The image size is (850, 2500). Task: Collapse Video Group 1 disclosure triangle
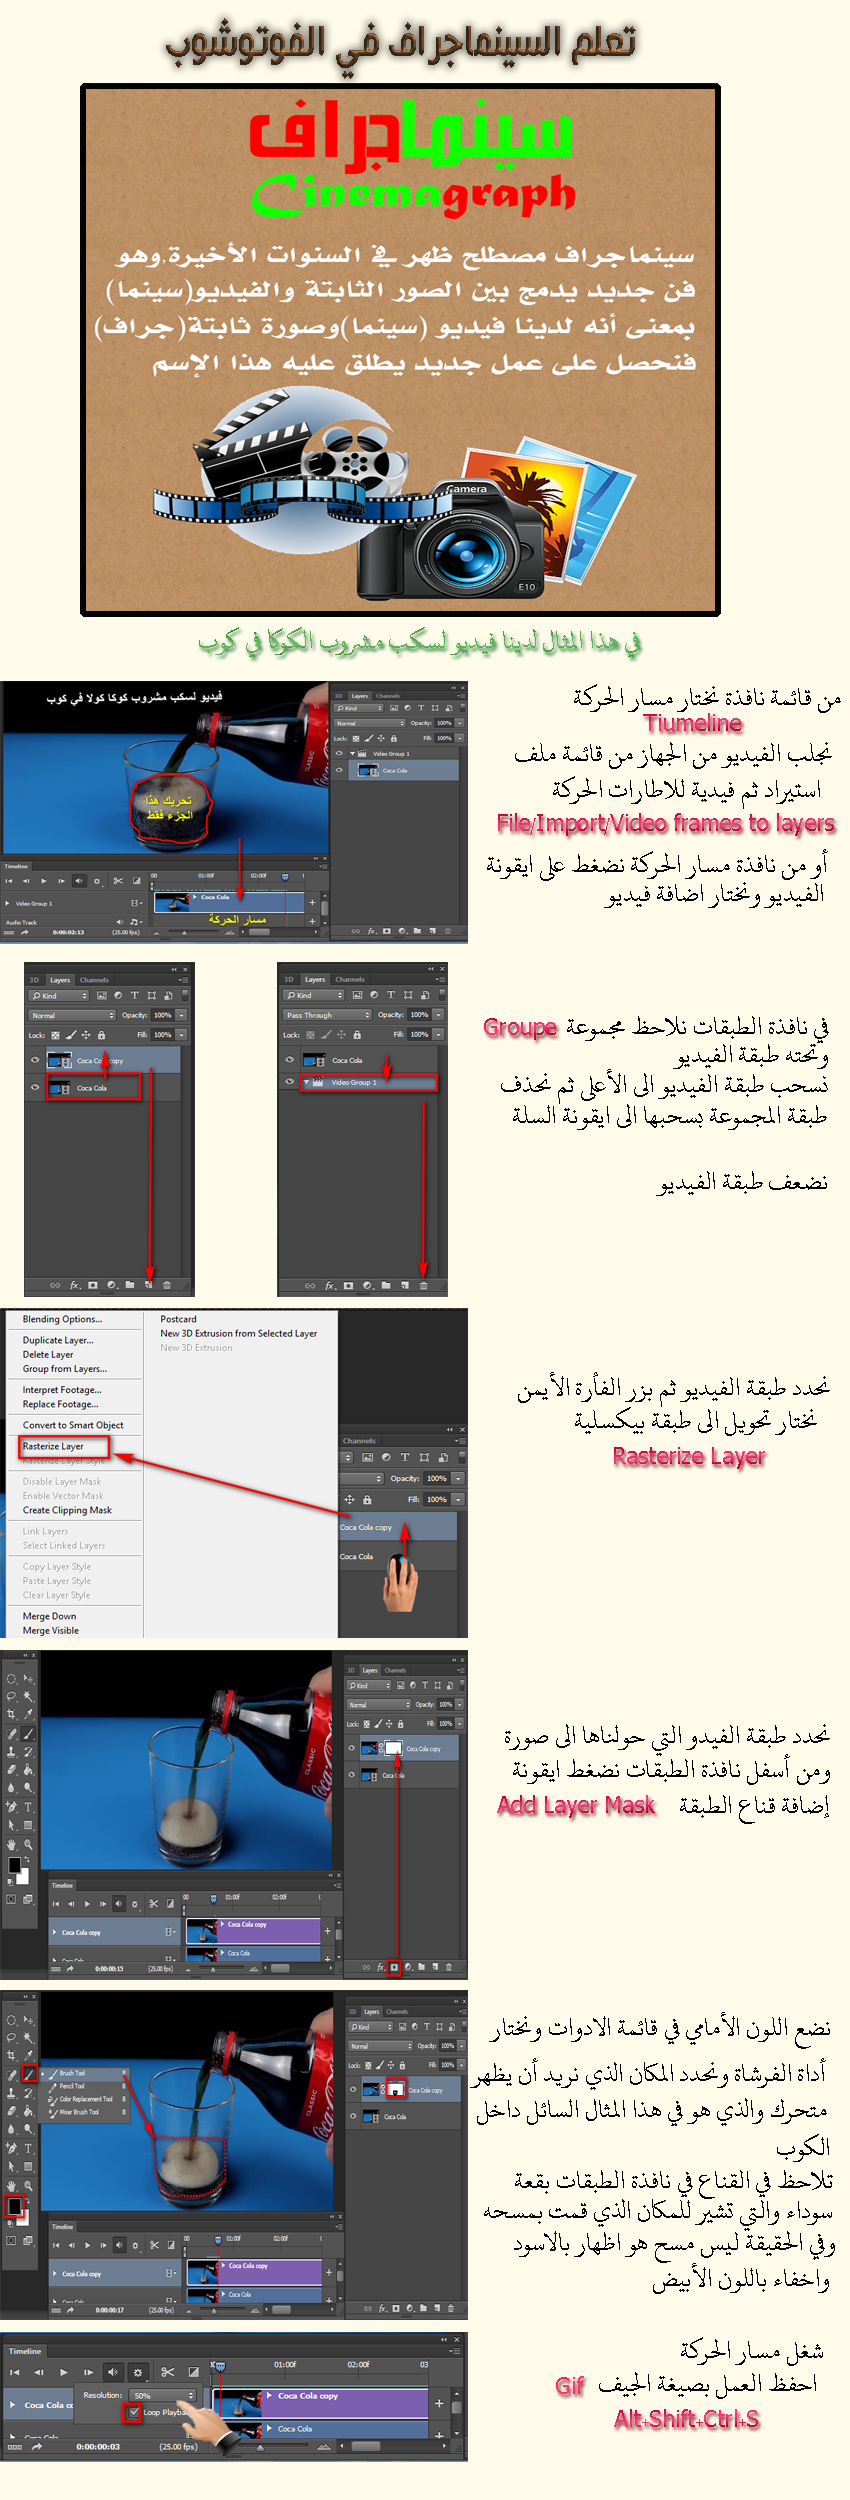click(306, 1082)
